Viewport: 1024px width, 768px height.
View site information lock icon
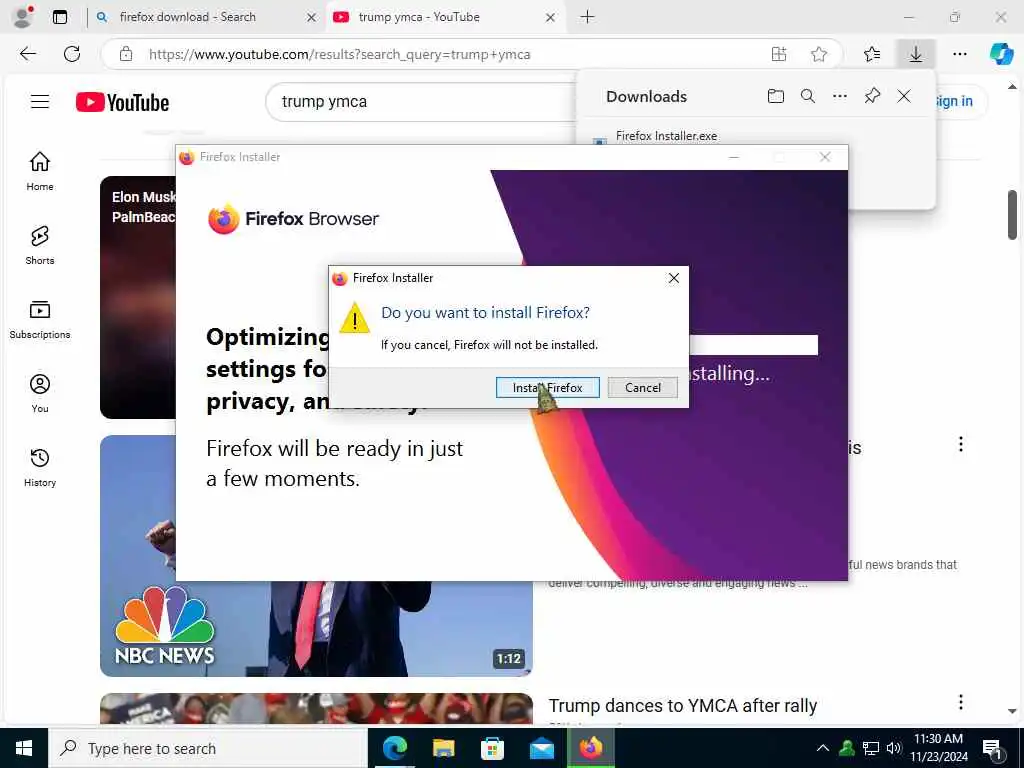click(x=126, y=54)
